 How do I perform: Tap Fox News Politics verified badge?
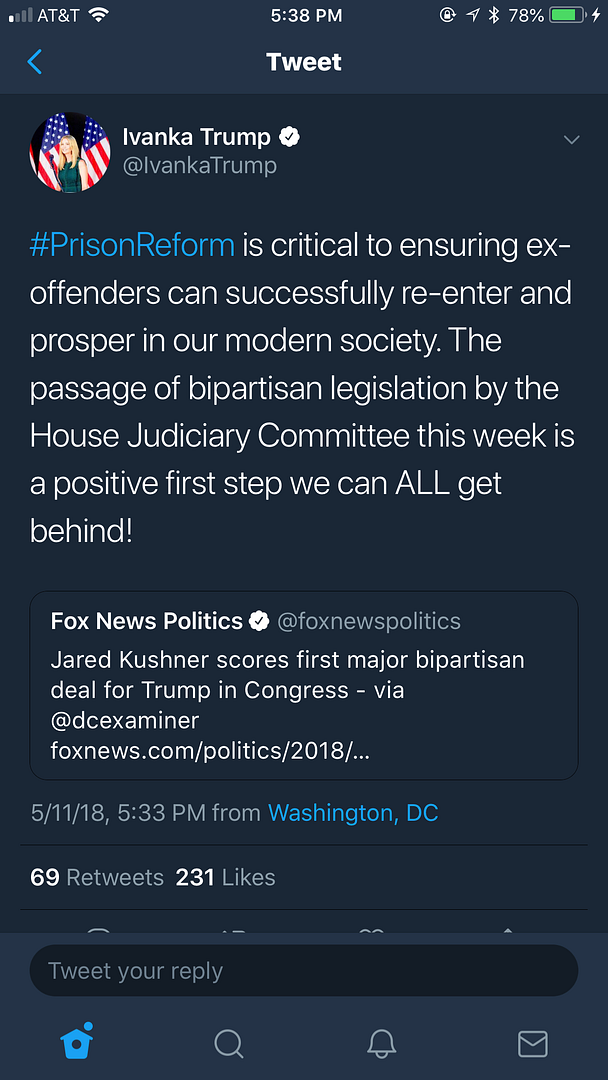259,621
